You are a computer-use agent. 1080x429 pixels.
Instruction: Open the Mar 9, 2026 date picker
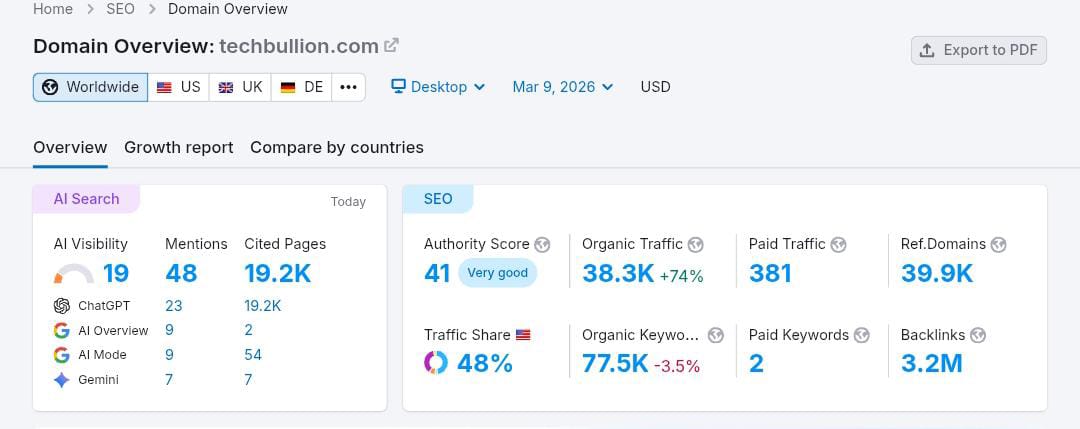click(x=563, y=87)
